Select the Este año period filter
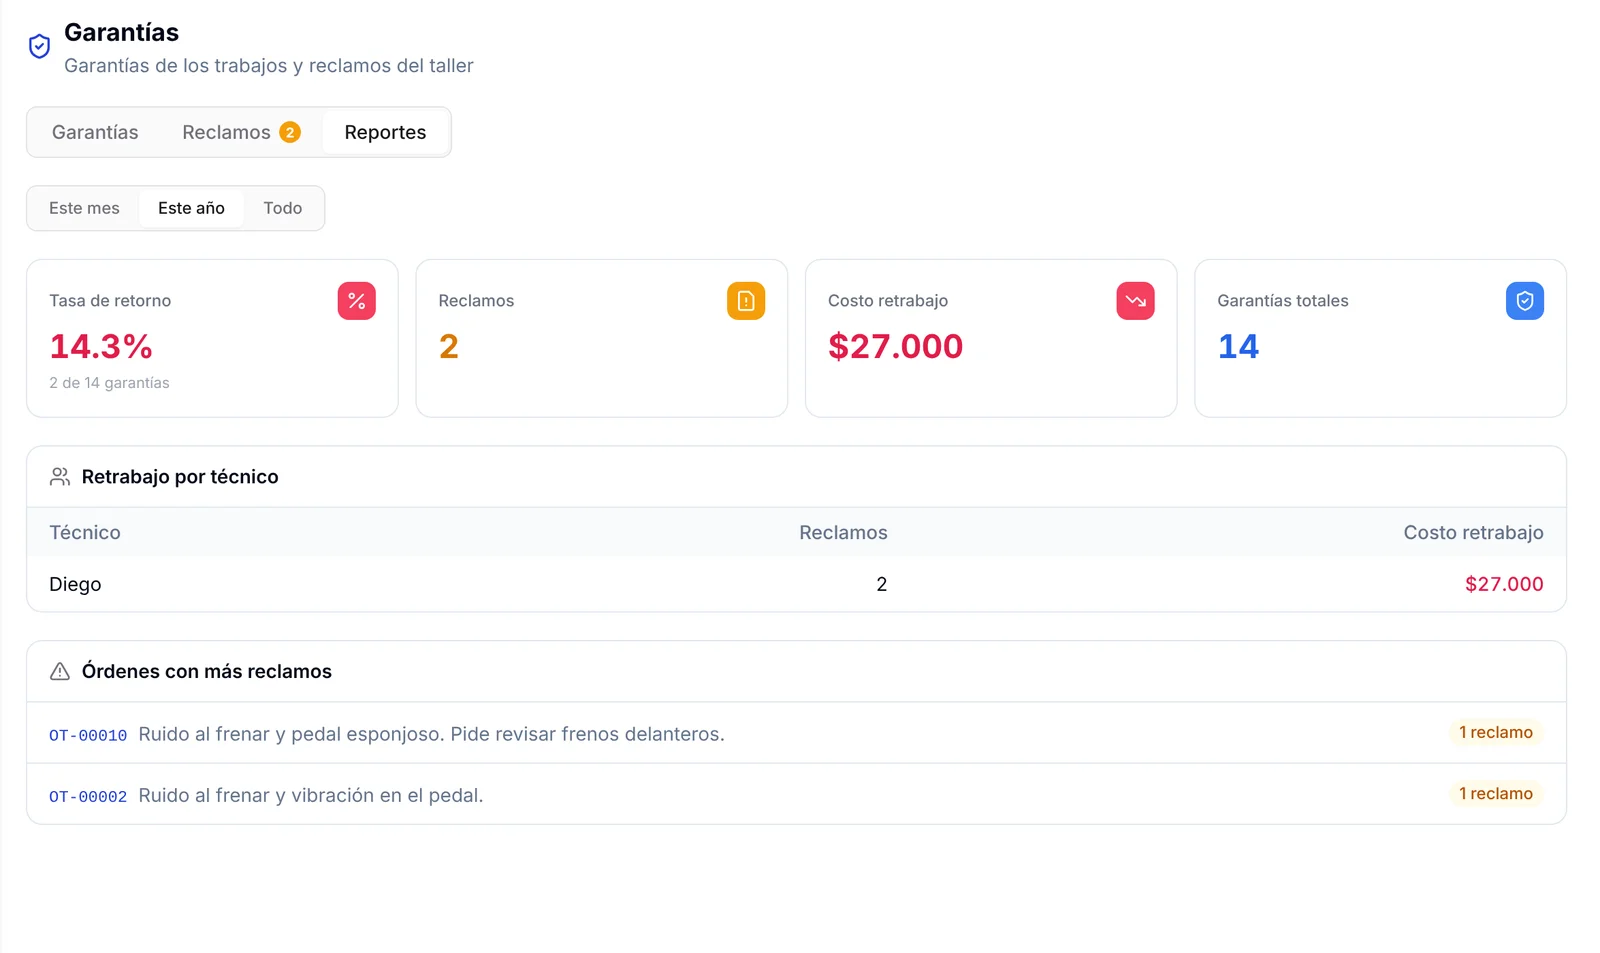 tap(191, 208)
